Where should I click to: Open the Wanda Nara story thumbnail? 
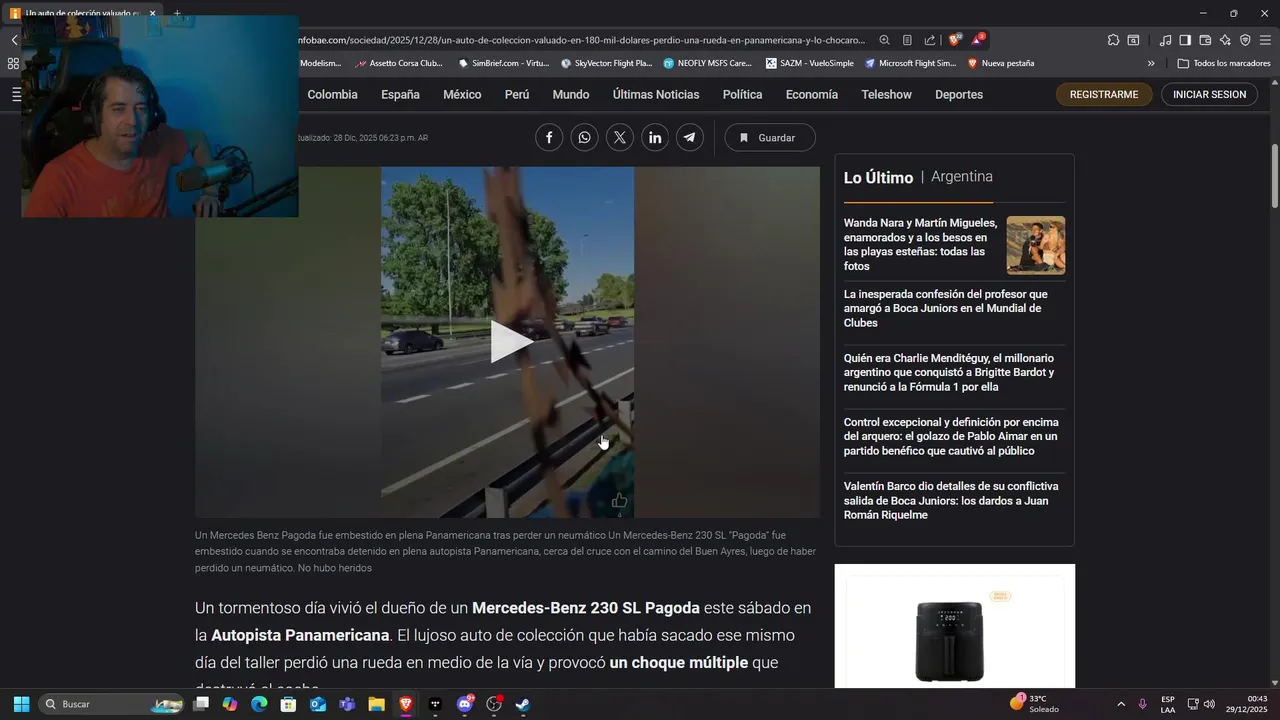pyautogui.click(x=1036, y=245)
